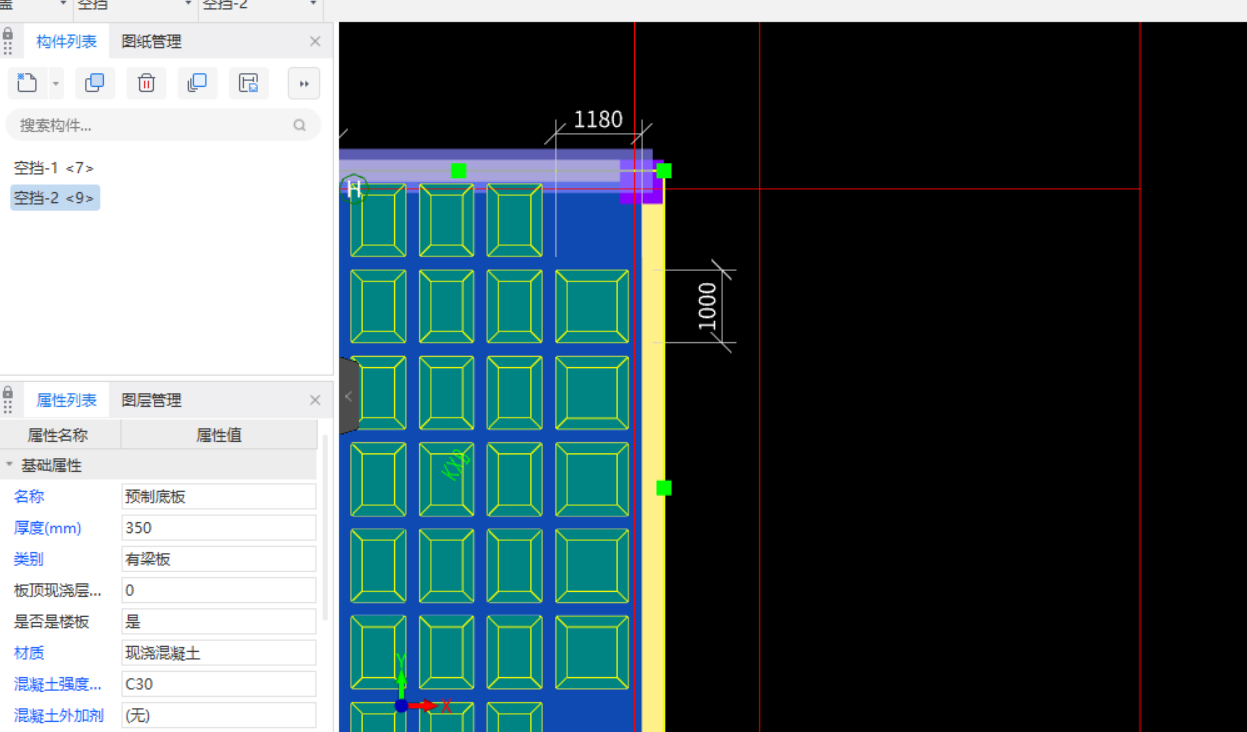Click the 属性值 column header
1247x732 pixels.
219,435
